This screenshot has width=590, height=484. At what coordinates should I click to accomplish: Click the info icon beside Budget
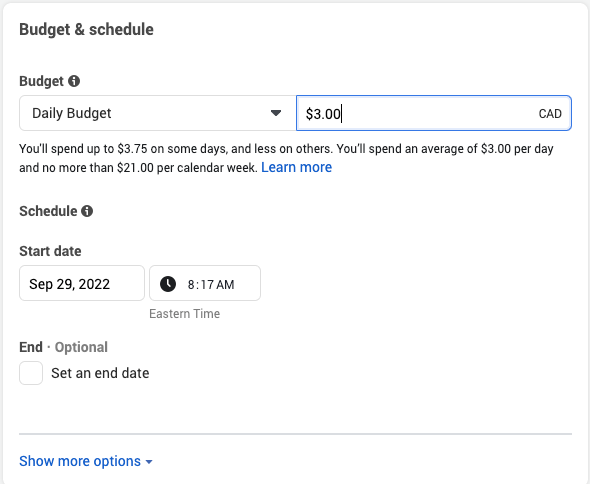(x=74, y=81)
